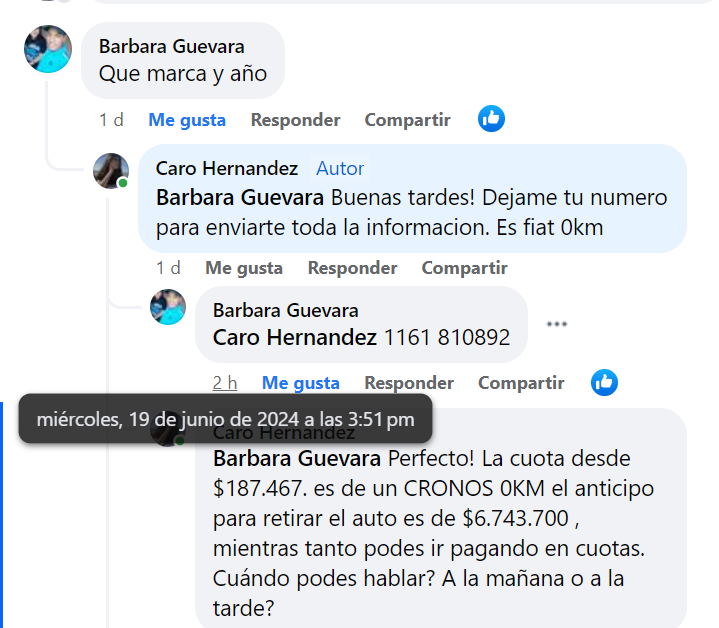Toggle Me gusta on the 'Que marca y año' comment

(x=187, y=120)
